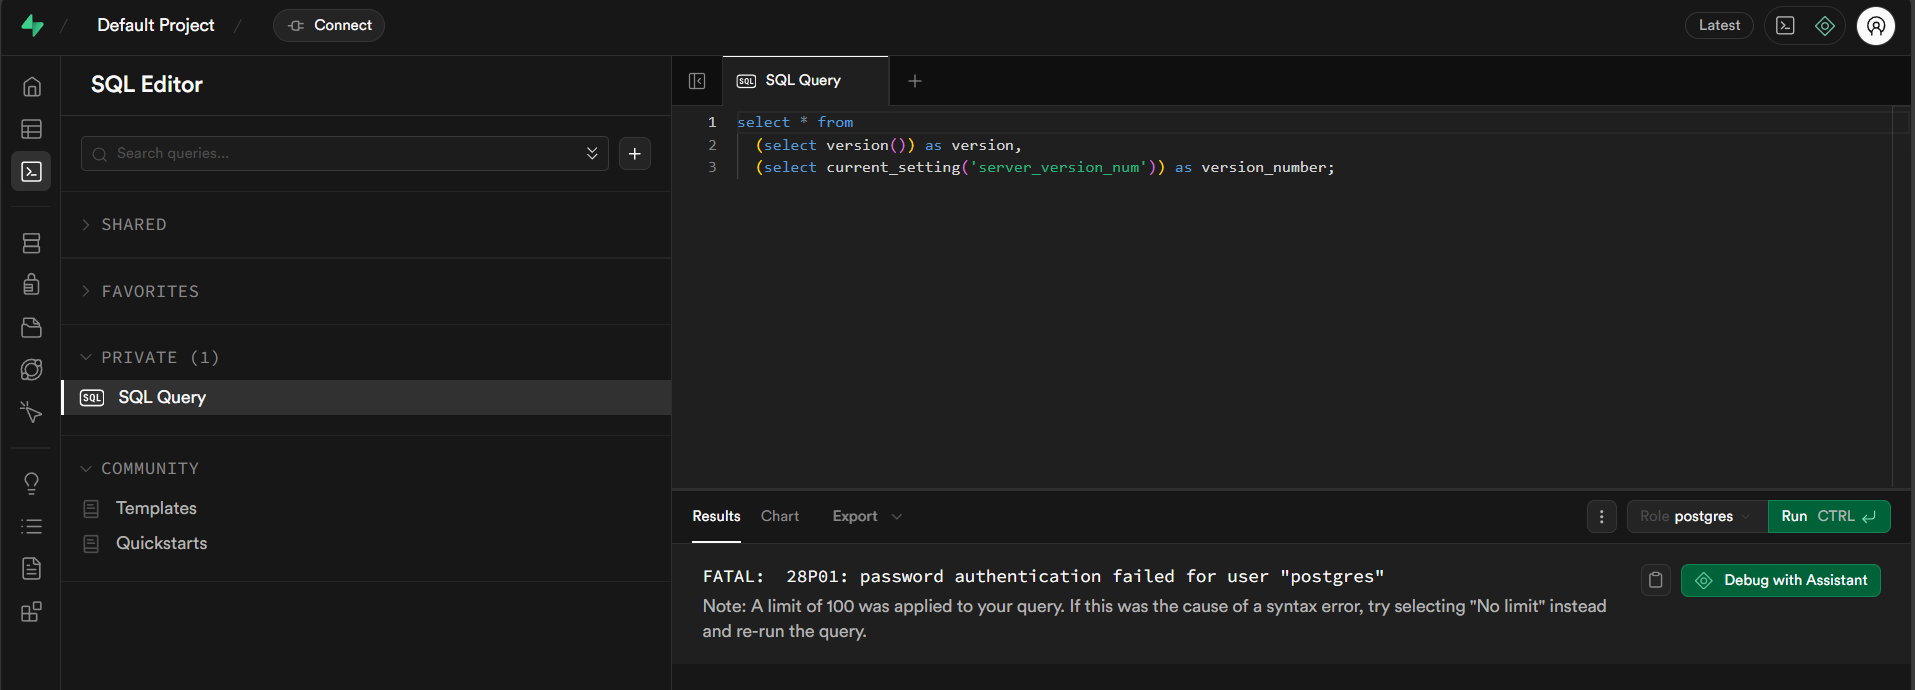The width and height of the screenshot is (1915, 690).
Task: Copy the error message with clipboard icon
Action: click(x=1655, y=580)
